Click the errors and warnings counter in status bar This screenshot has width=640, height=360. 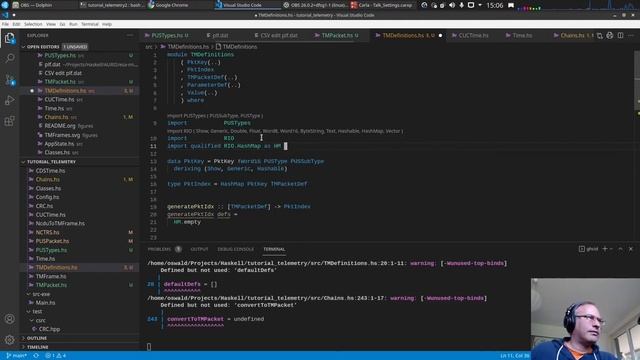tap(56, 356)
